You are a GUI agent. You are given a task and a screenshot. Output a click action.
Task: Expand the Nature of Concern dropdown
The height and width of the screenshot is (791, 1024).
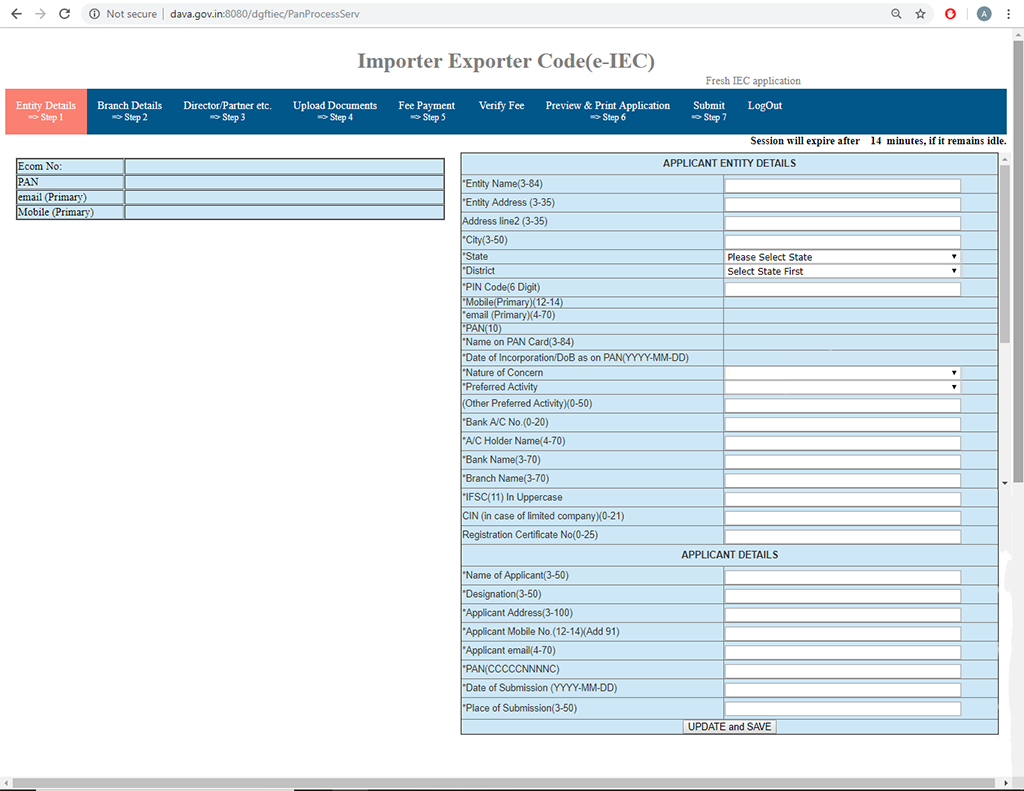841,372
